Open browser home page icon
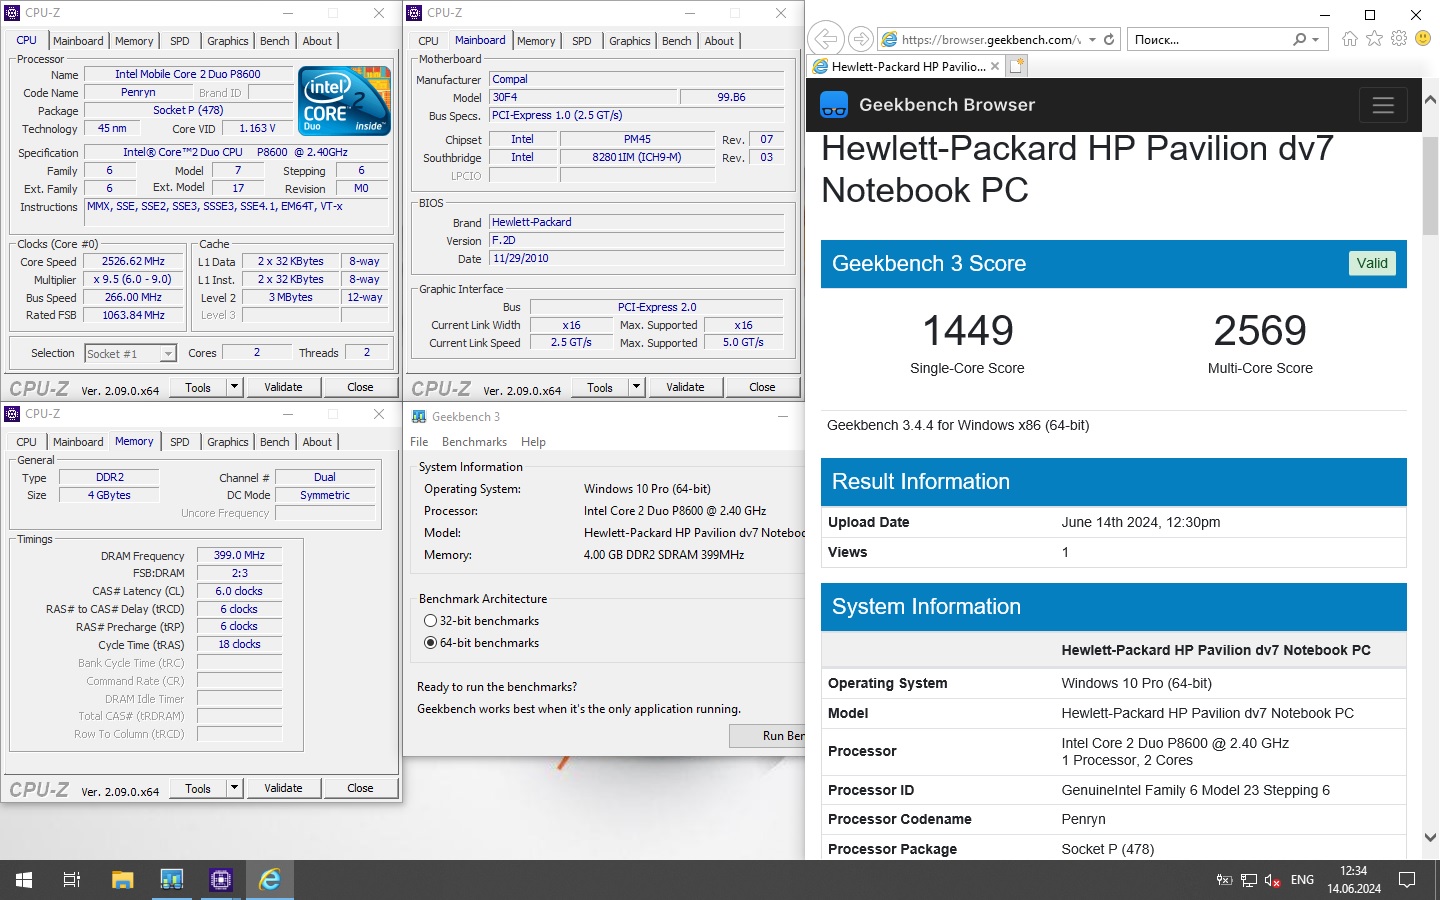The image size is (1440, 900). pyautogui.click(x=1350, y=38)
